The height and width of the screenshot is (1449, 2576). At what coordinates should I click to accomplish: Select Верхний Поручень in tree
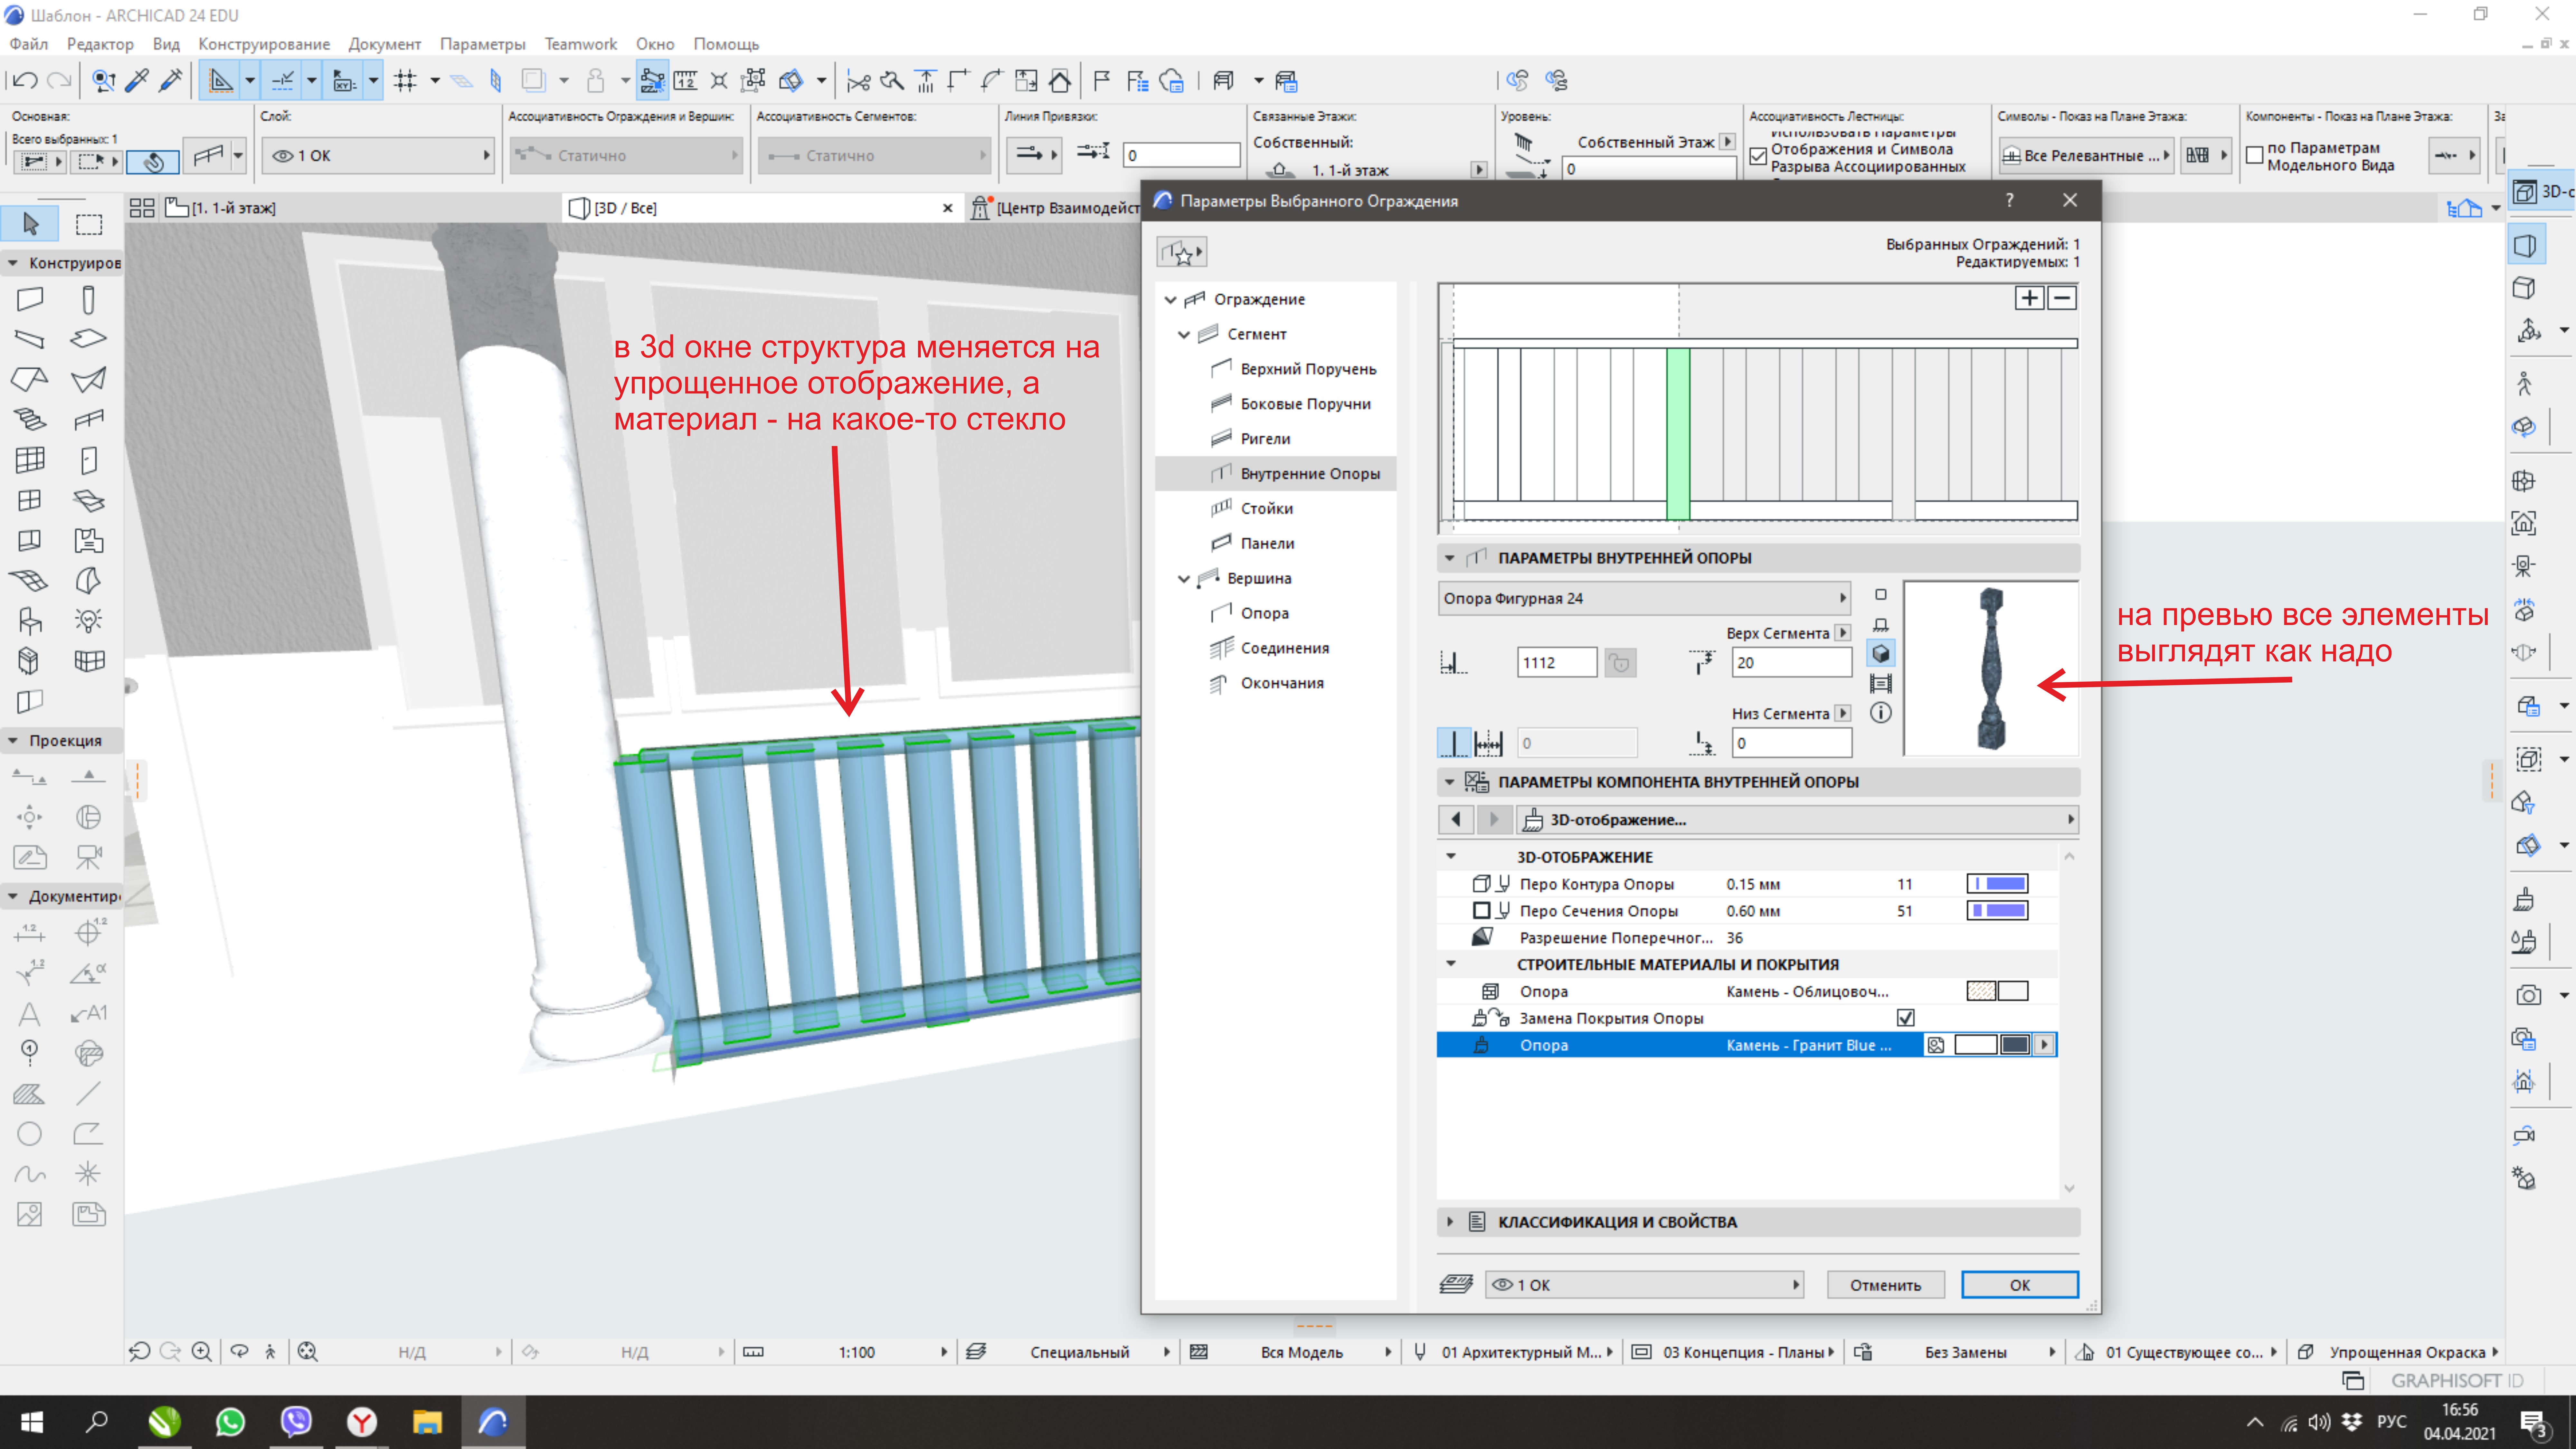pyautogui.click(x=1308, y=369)
